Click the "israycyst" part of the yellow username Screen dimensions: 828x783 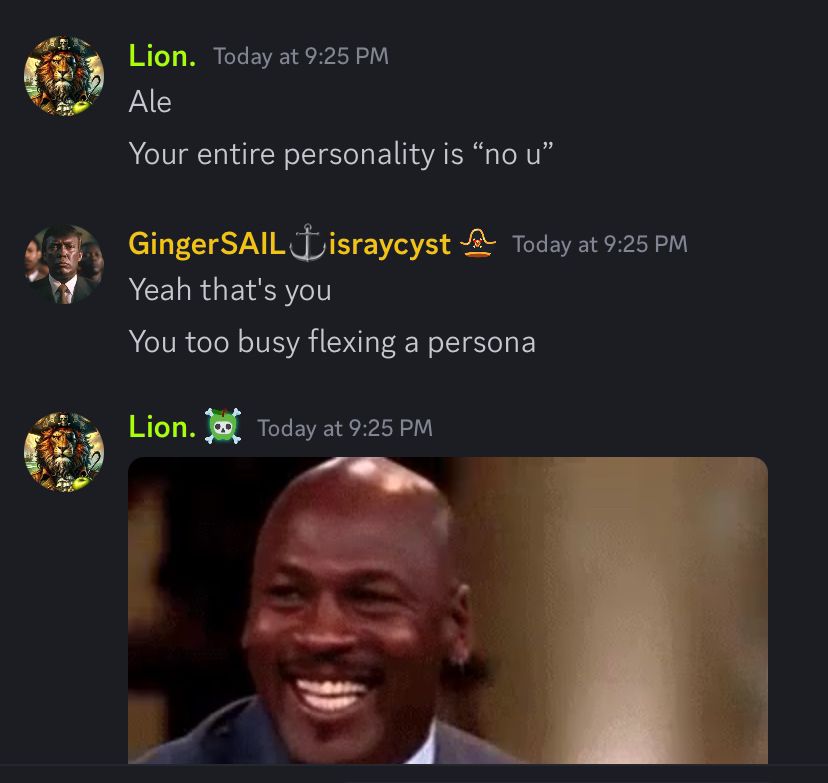pyautogui.click(x=390, y=244)
